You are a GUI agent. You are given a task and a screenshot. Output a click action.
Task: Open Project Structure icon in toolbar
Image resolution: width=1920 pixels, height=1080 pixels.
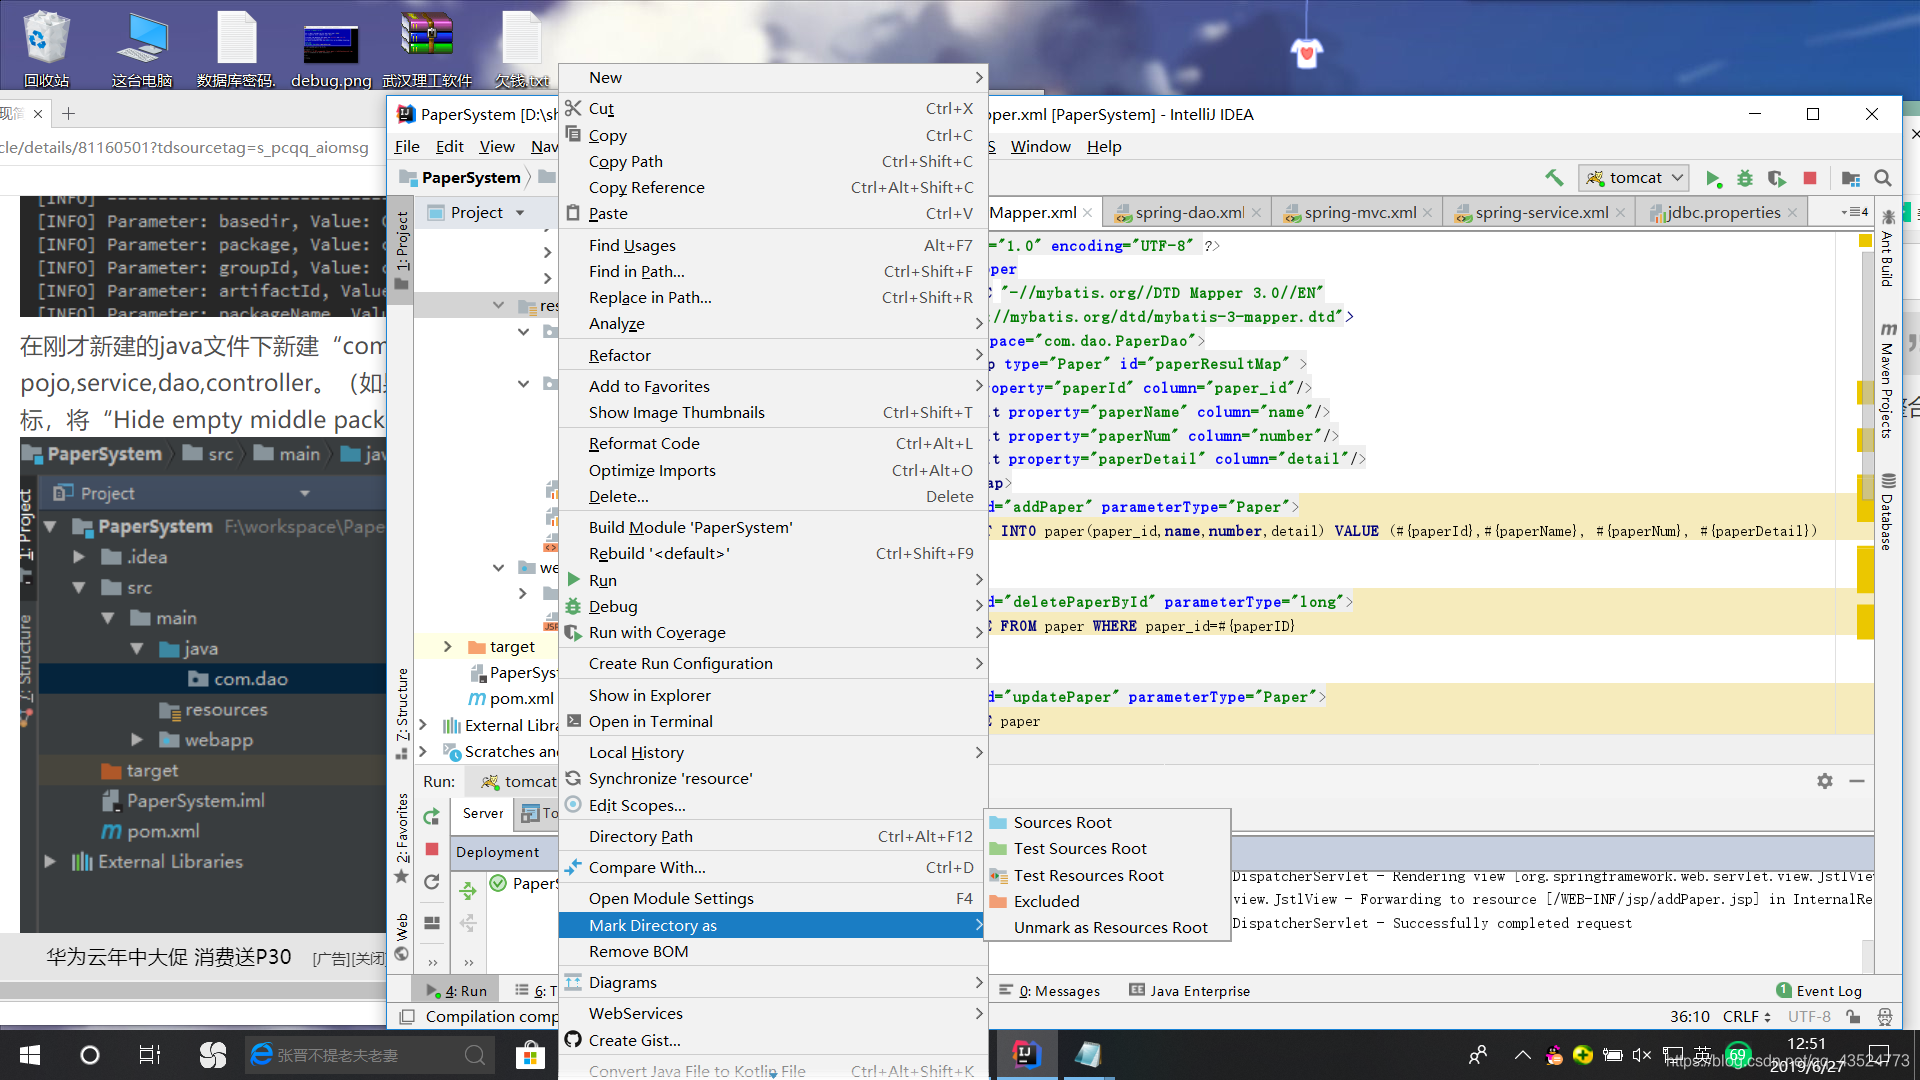tap(1851, 178)
